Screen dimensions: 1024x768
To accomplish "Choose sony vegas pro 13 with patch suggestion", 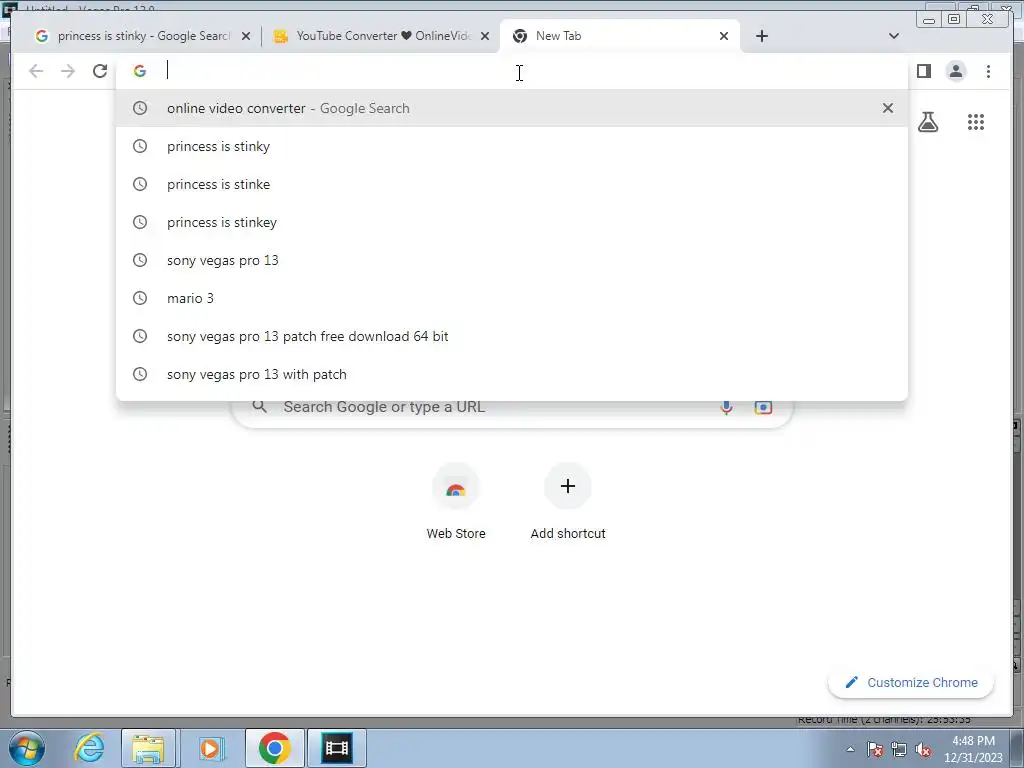I will (511, 374).
